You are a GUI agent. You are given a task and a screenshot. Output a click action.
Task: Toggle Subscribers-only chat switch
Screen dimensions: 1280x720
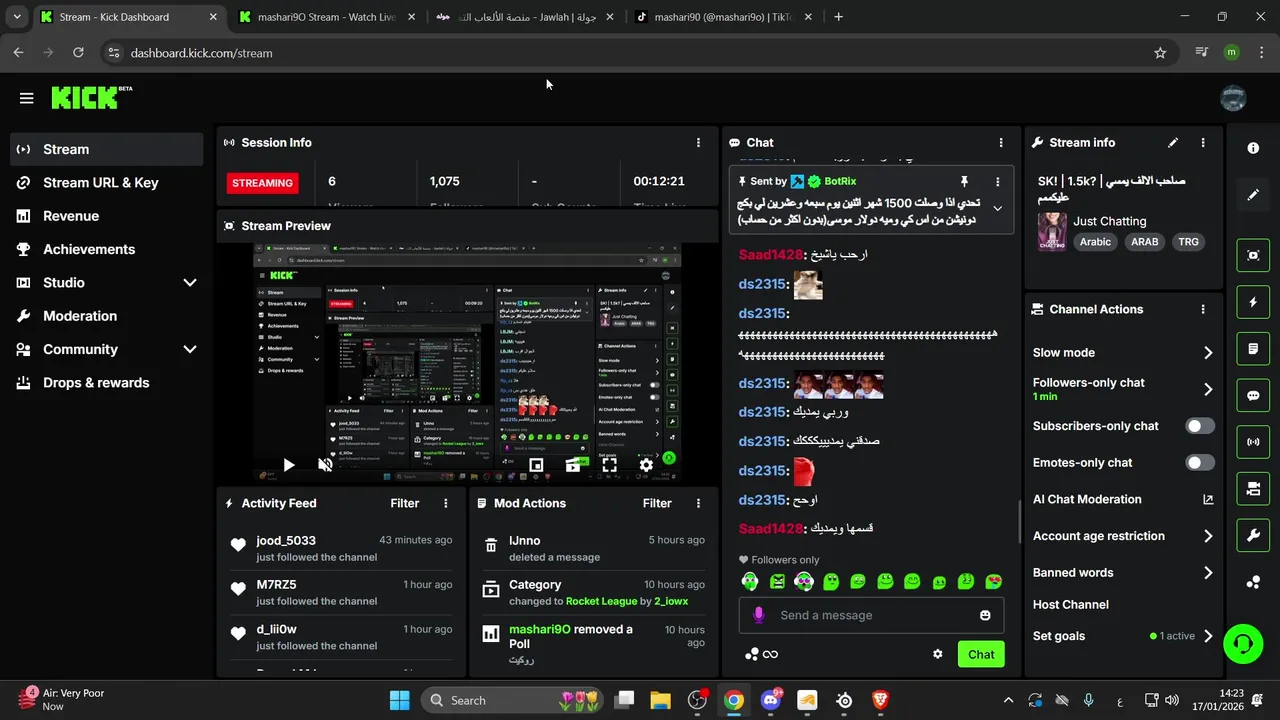pyautogui.click(x=1200, y=426)
